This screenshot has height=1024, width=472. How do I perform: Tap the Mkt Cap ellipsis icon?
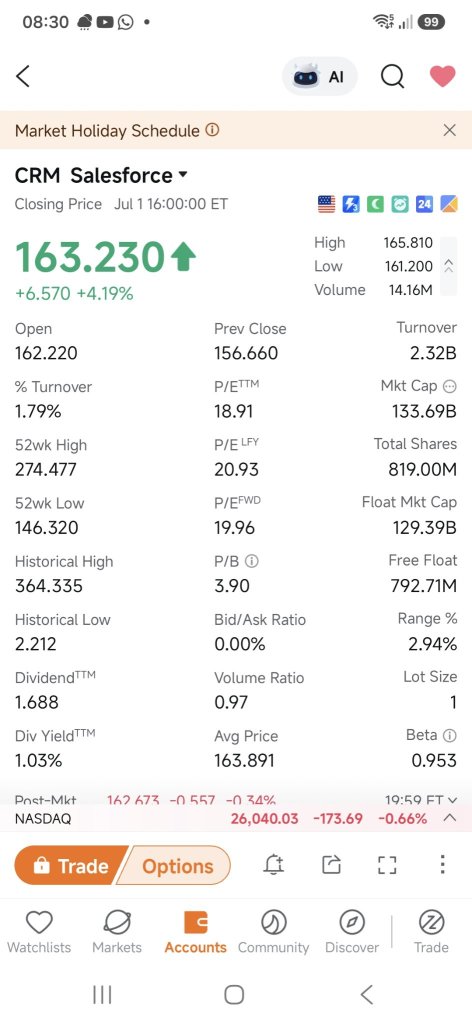click(450, 387)
